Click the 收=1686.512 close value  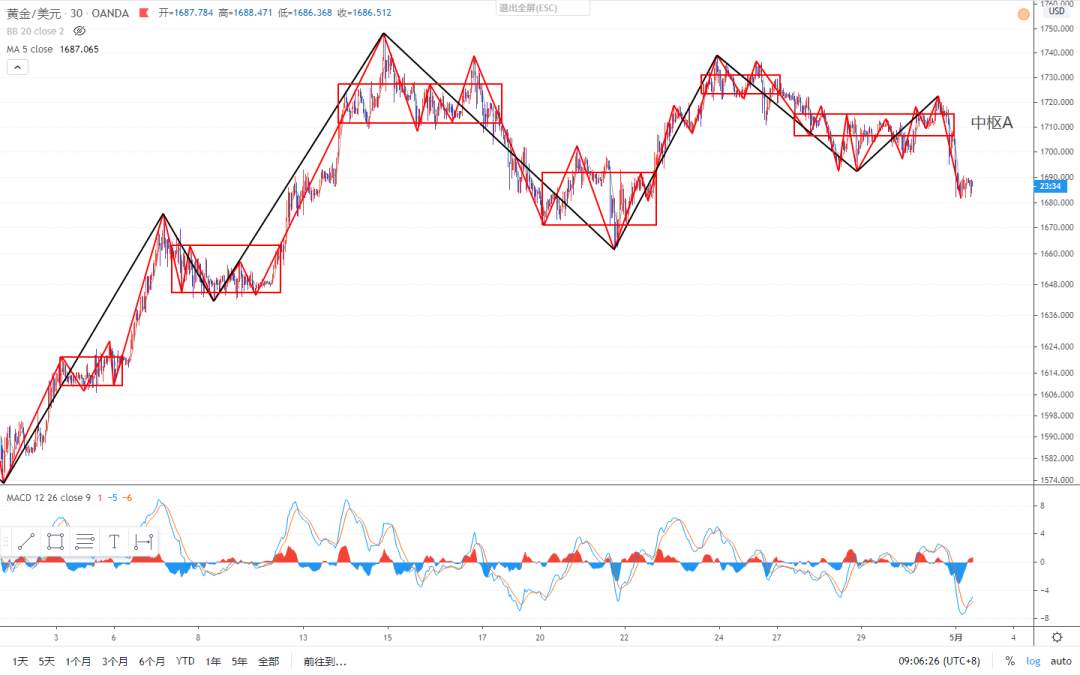[364, 12]
